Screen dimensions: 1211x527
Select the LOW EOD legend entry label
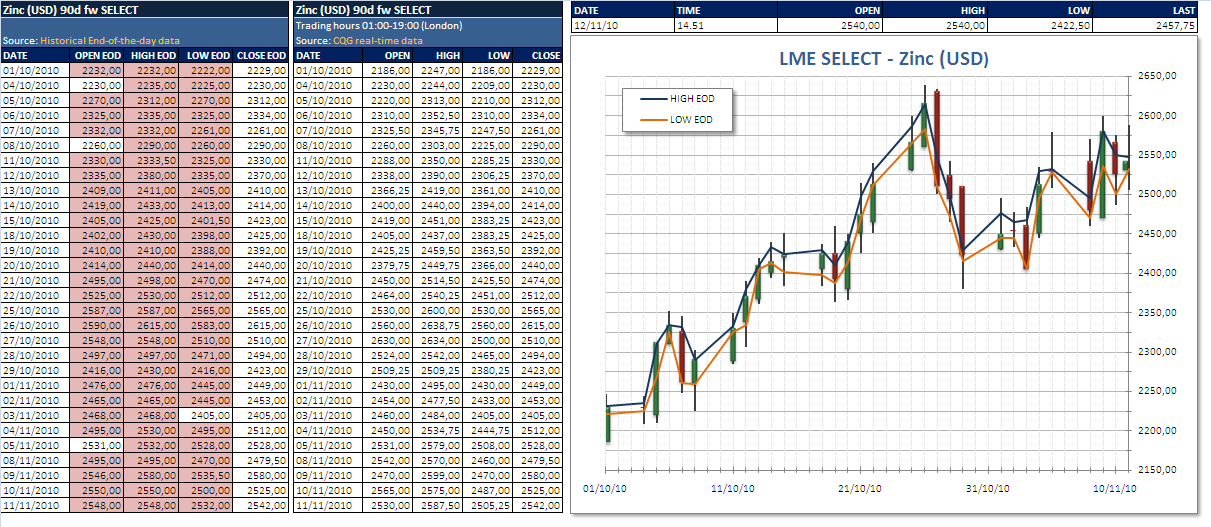689,121
